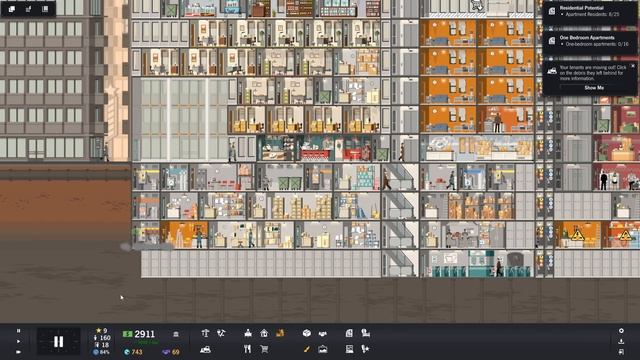Click the third icon in top-left panel
The height and width of the screenshot is (360, 640).
point(45,9)
